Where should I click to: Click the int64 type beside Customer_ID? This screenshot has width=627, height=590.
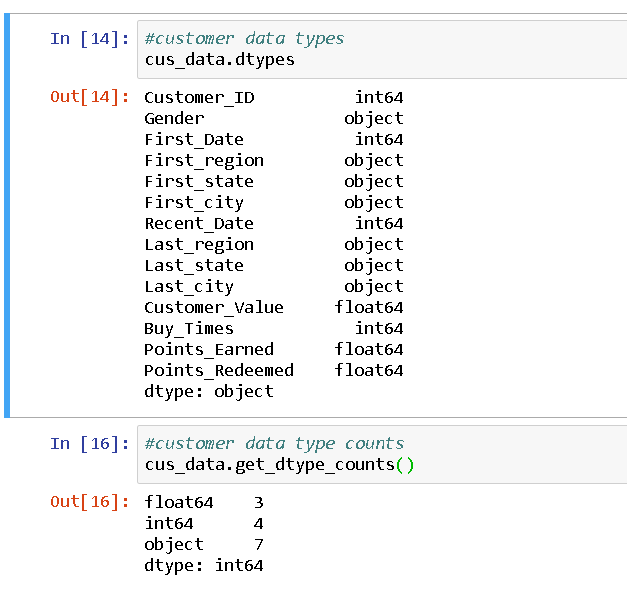click(379, 98)
